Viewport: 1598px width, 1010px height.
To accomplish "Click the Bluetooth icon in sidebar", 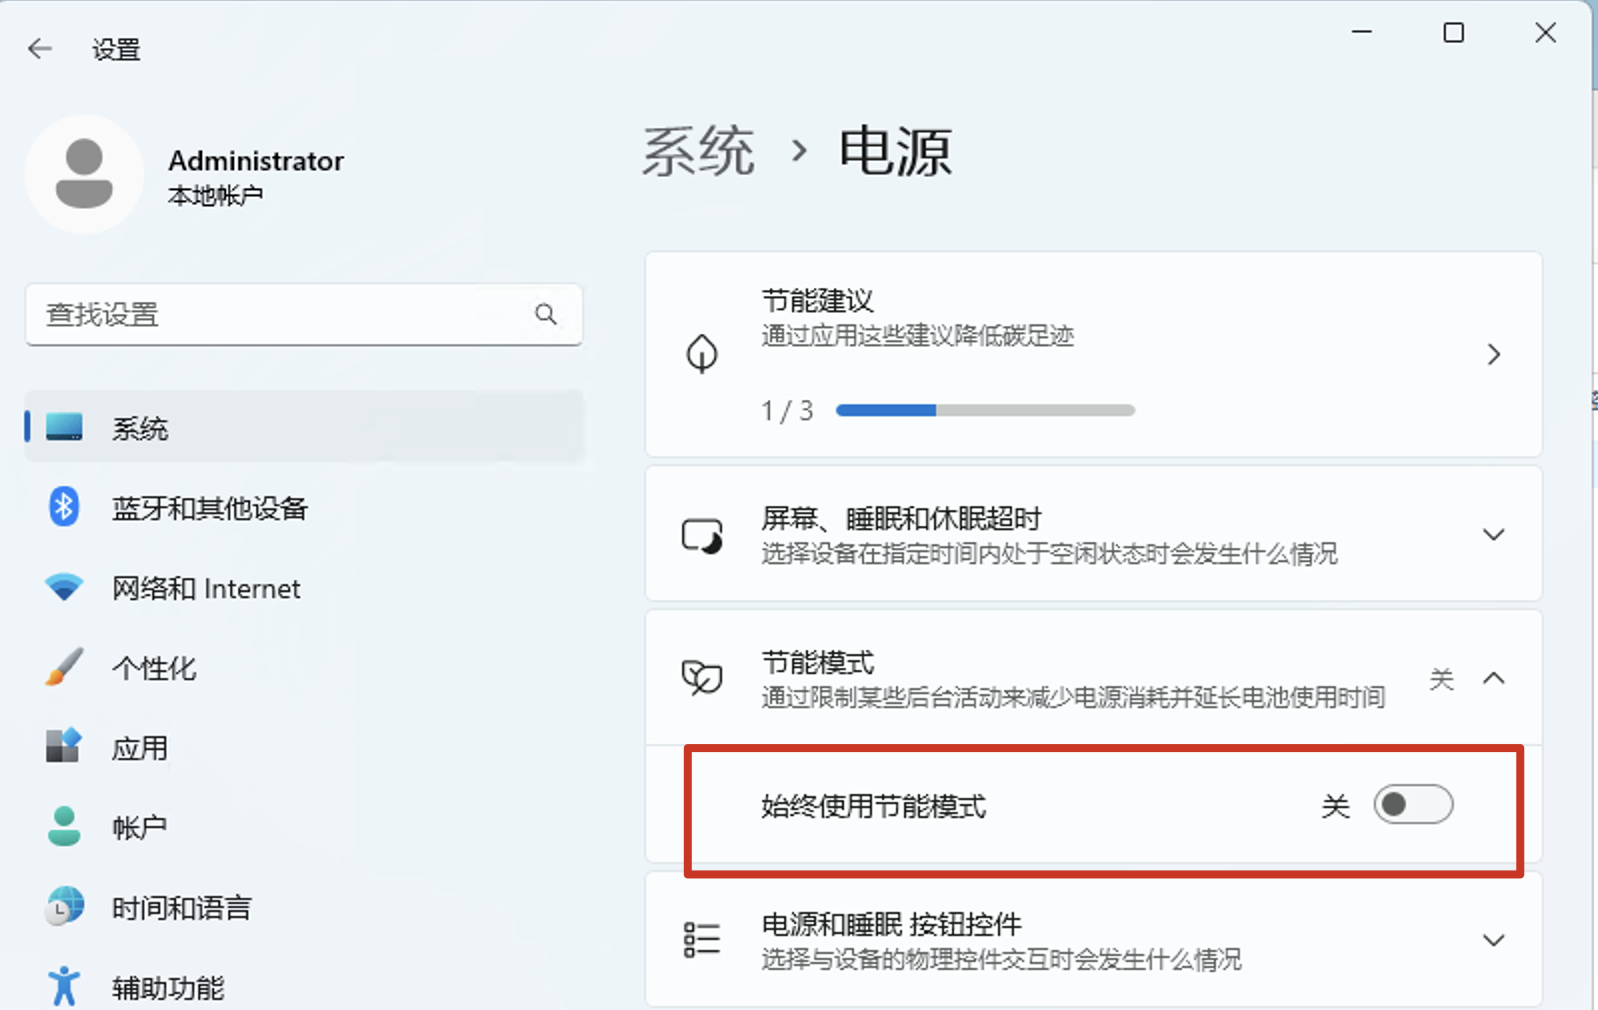I will point(64,507).
